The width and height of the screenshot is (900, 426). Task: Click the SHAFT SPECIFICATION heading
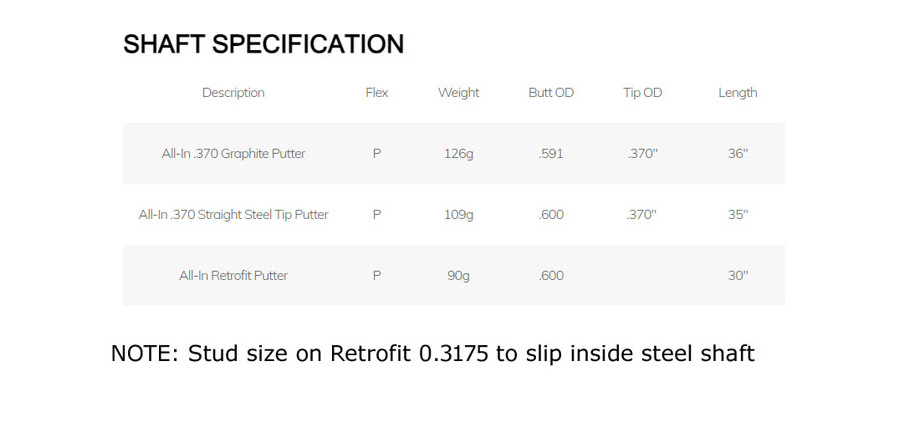(263, 44)
